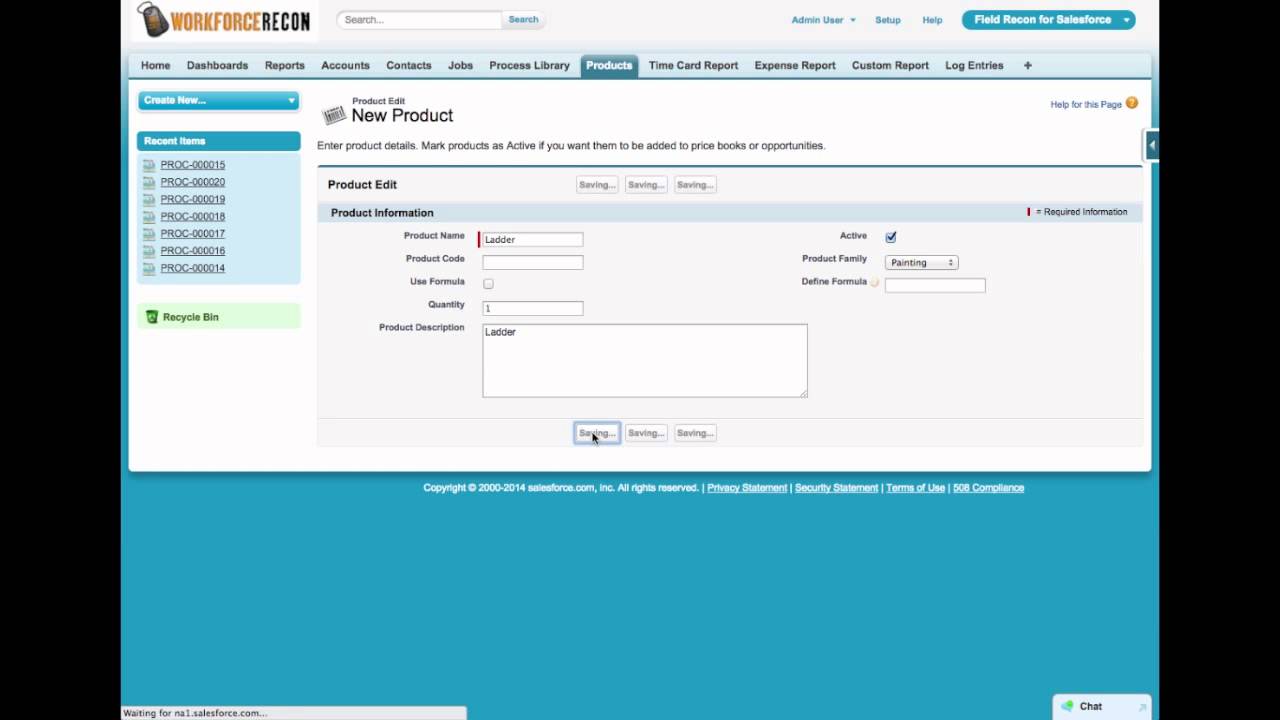Open the Admin User menu
The width and height of the screenshot is (1280, 720).
(x=823, y=20)
